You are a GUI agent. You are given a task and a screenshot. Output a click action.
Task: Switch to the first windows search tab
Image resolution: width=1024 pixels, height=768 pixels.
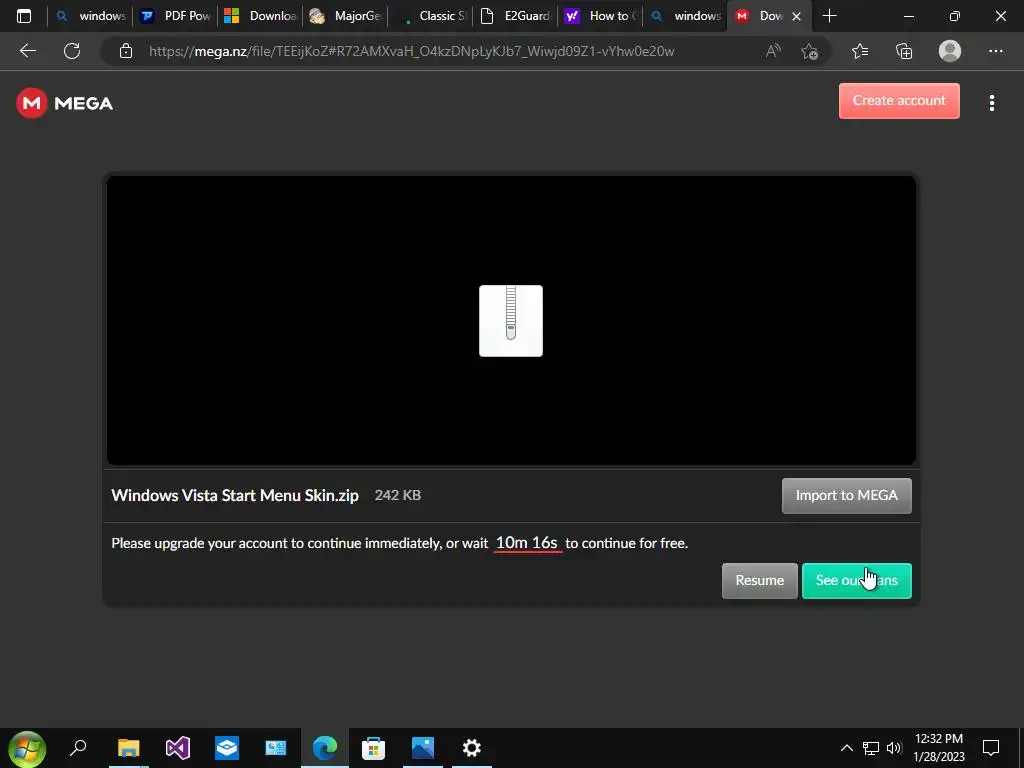tap(91, 16)
